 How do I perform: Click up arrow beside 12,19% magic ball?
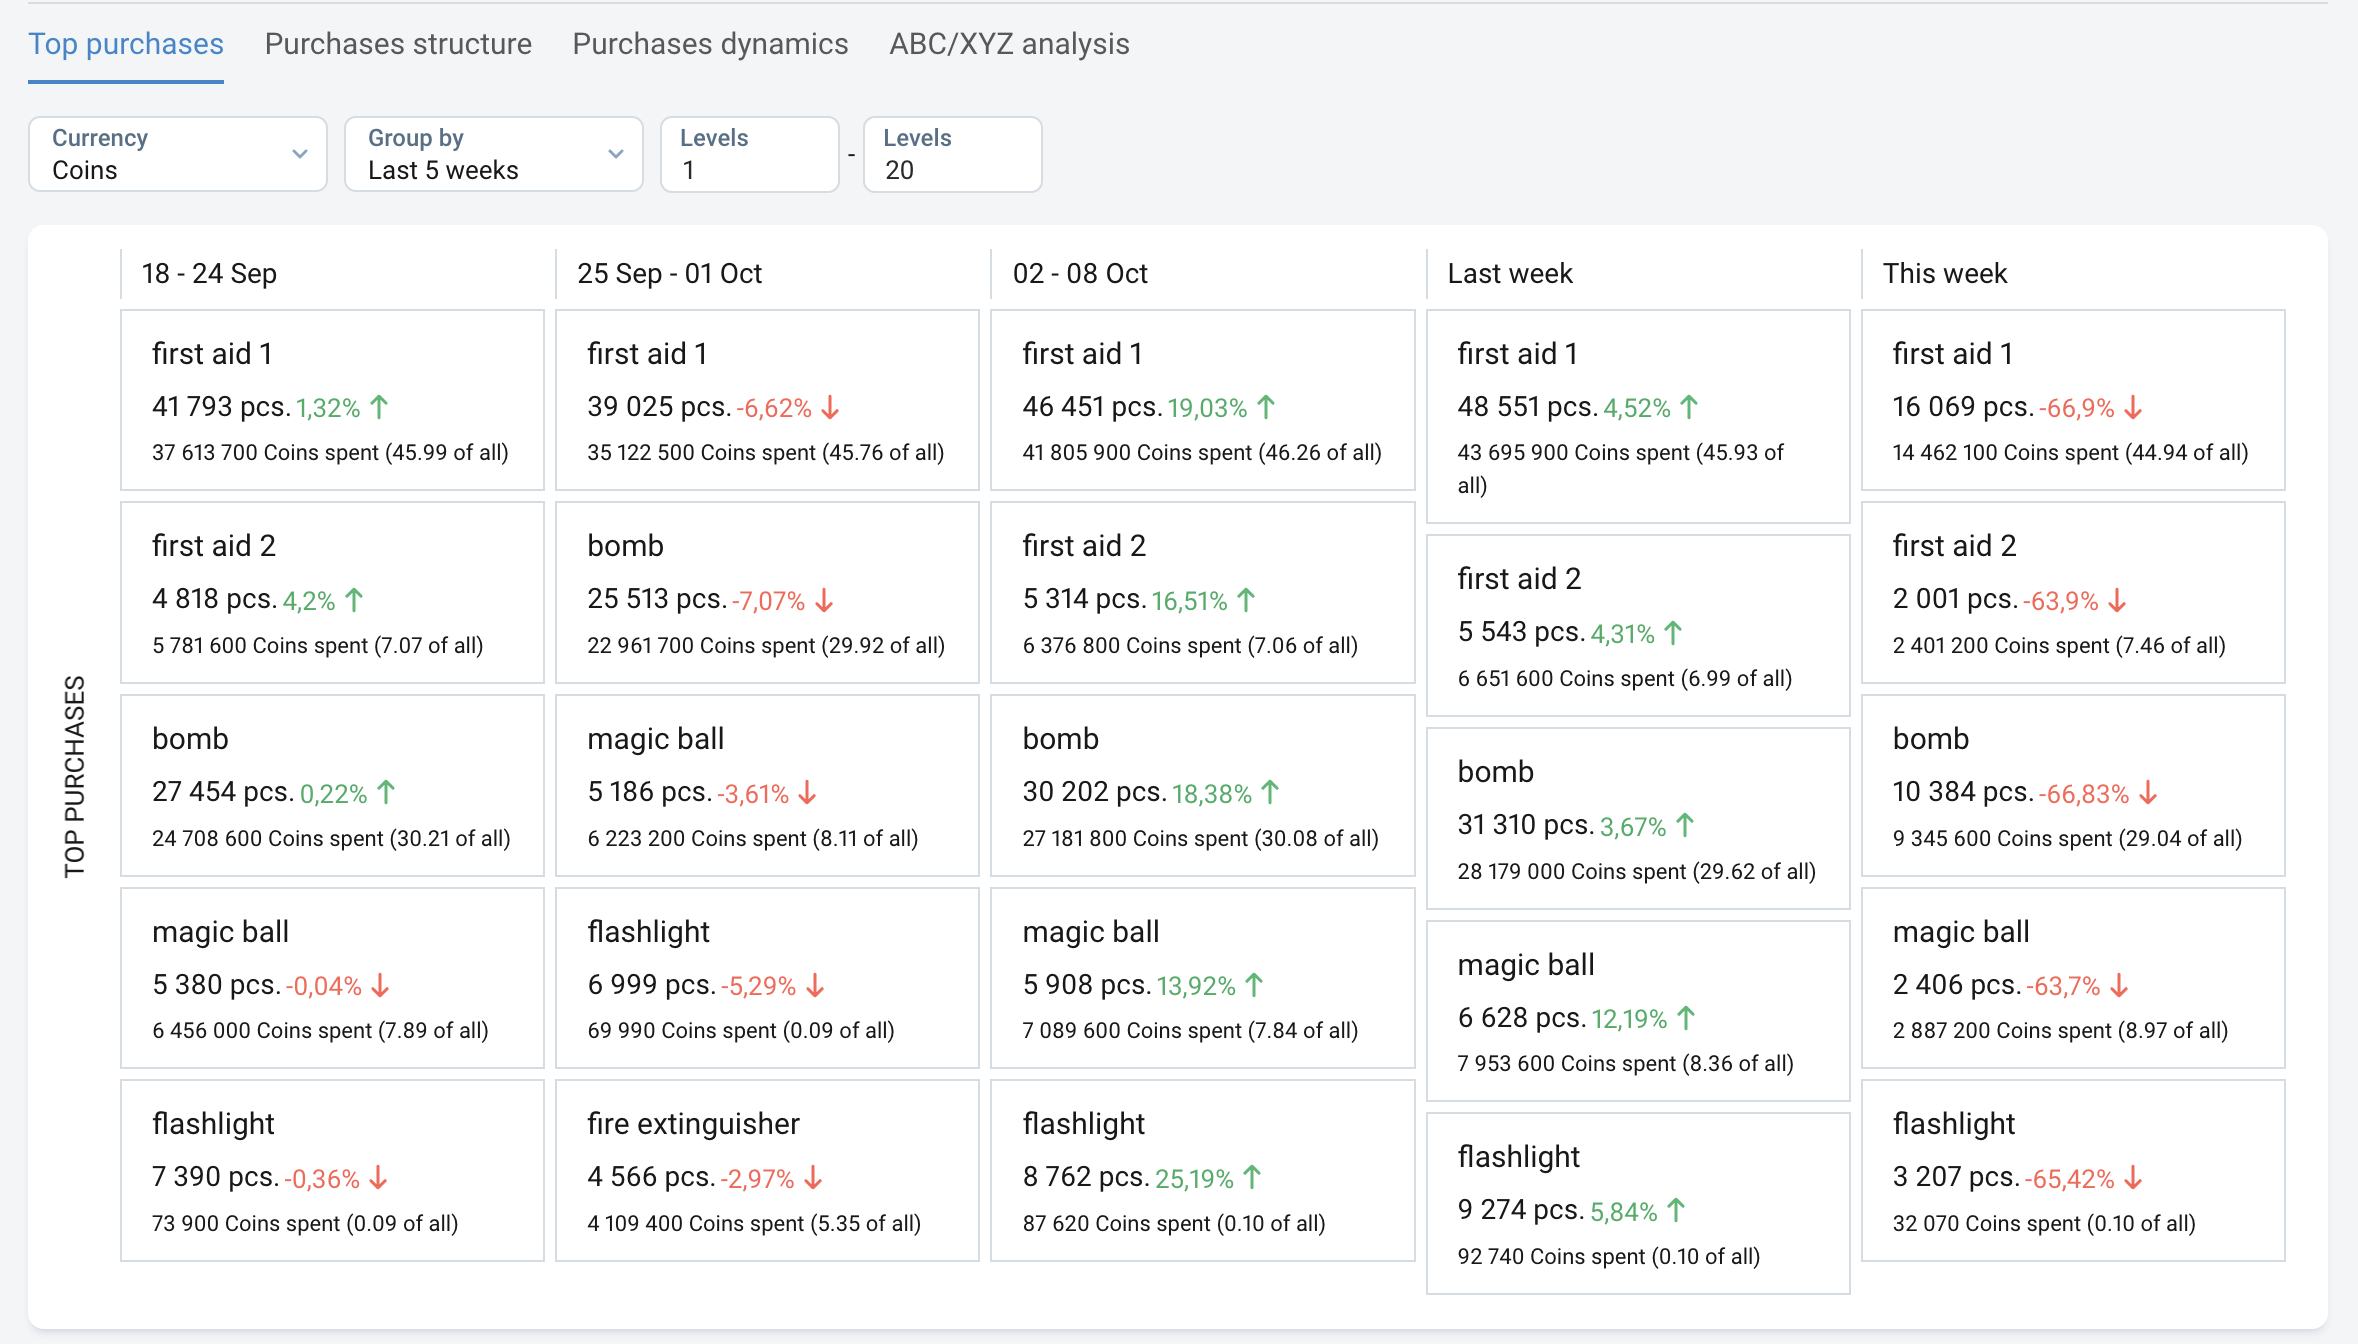pos(1686,1018)
